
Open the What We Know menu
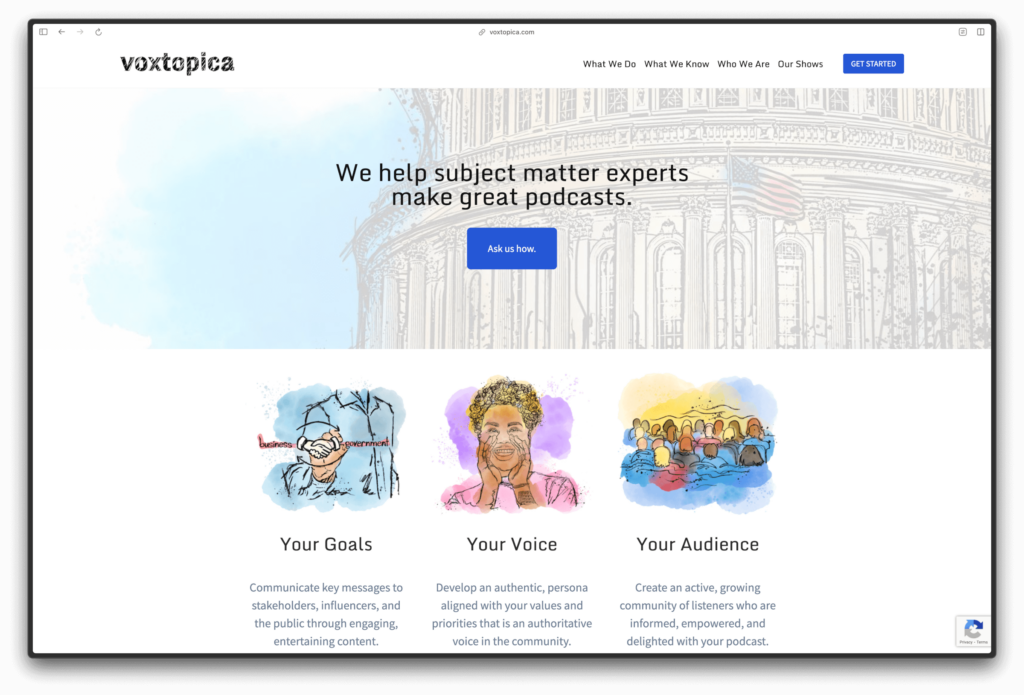[x=677, y=64]
